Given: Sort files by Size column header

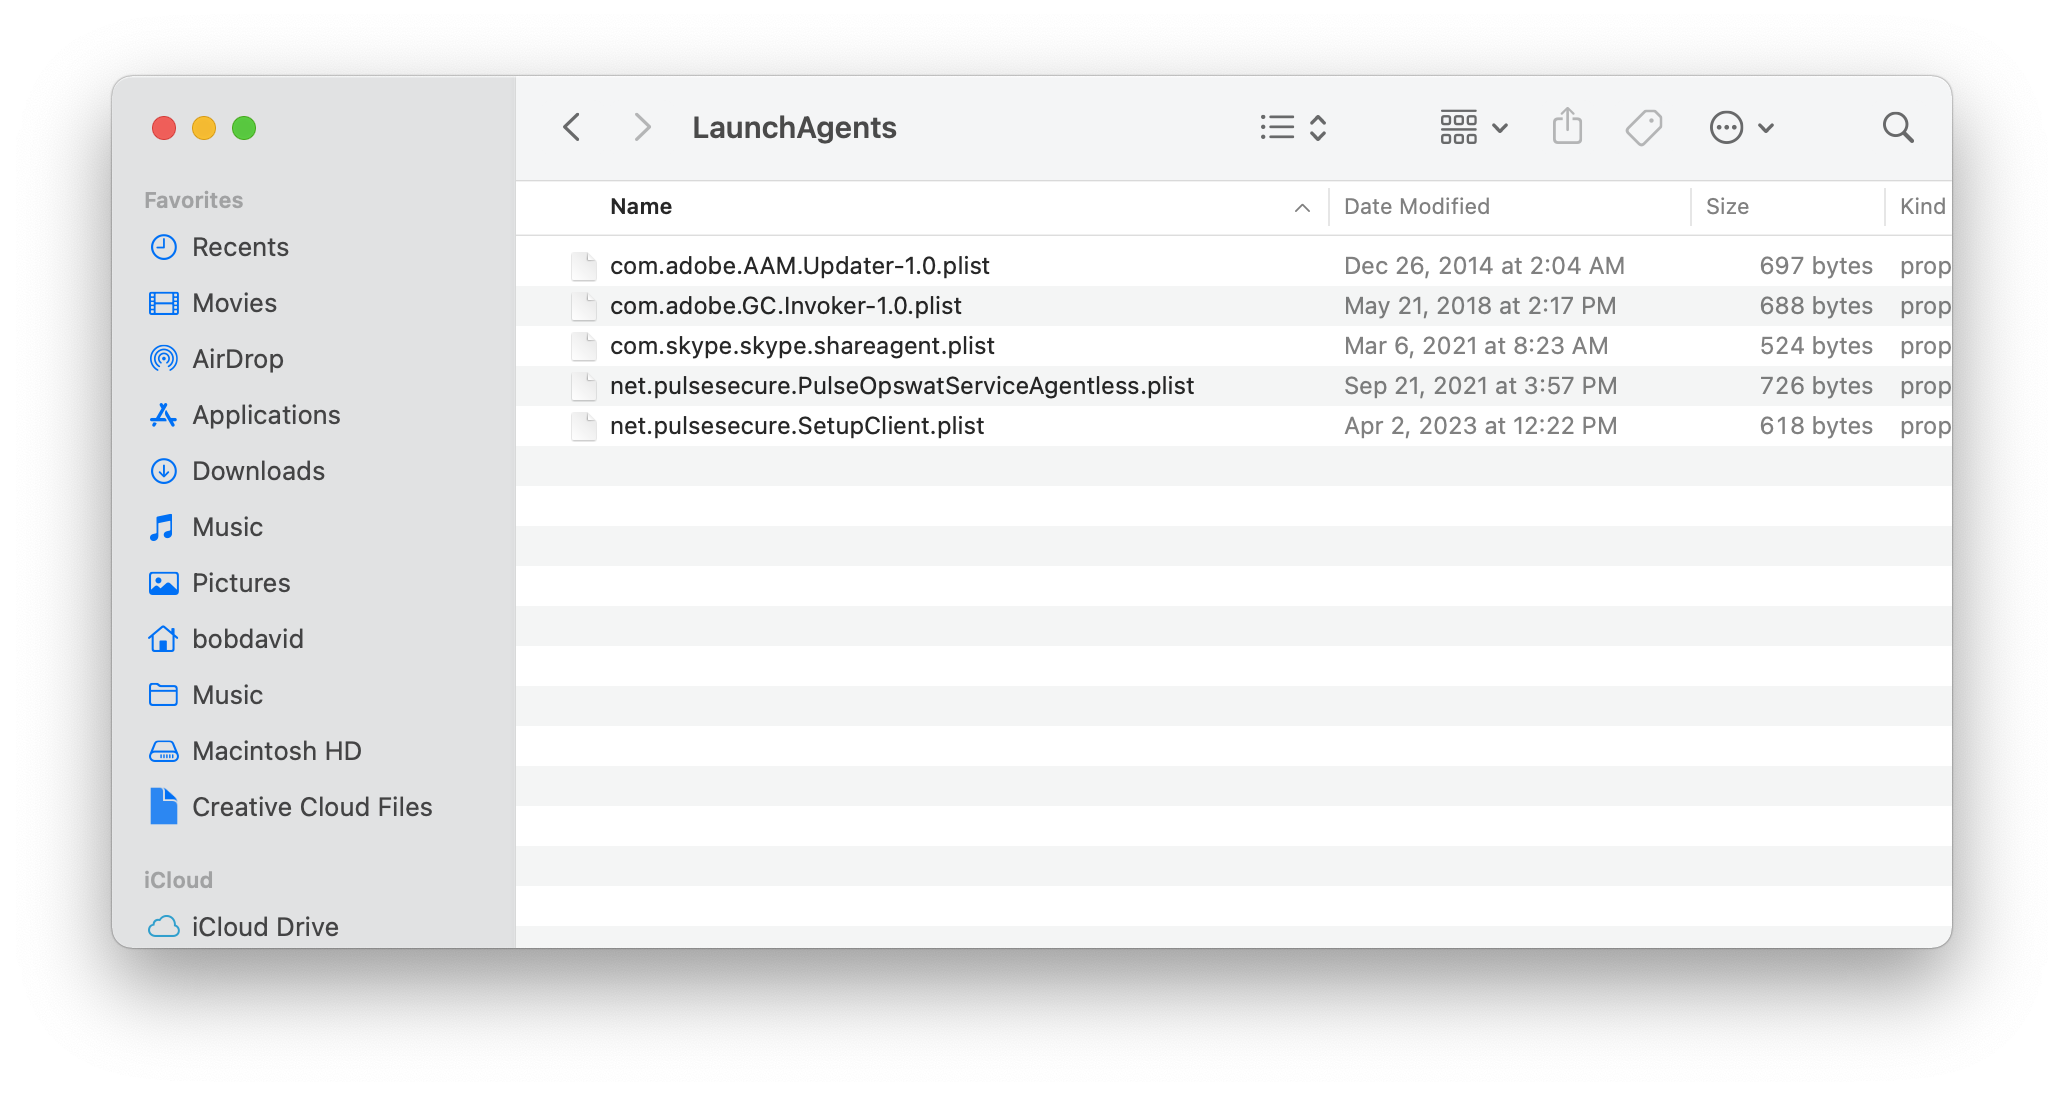Looking at the screenshot, I should [1727, 207].
